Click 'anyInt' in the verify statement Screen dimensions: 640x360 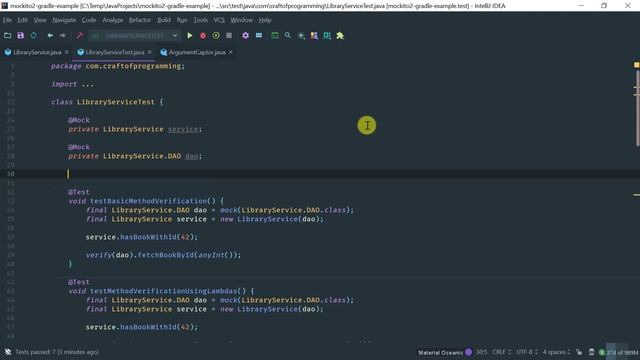pos(211,255)
